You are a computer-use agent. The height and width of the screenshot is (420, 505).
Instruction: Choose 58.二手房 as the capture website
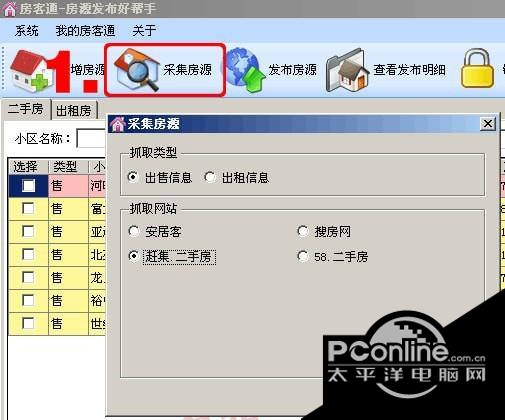(x=303, y=256)
